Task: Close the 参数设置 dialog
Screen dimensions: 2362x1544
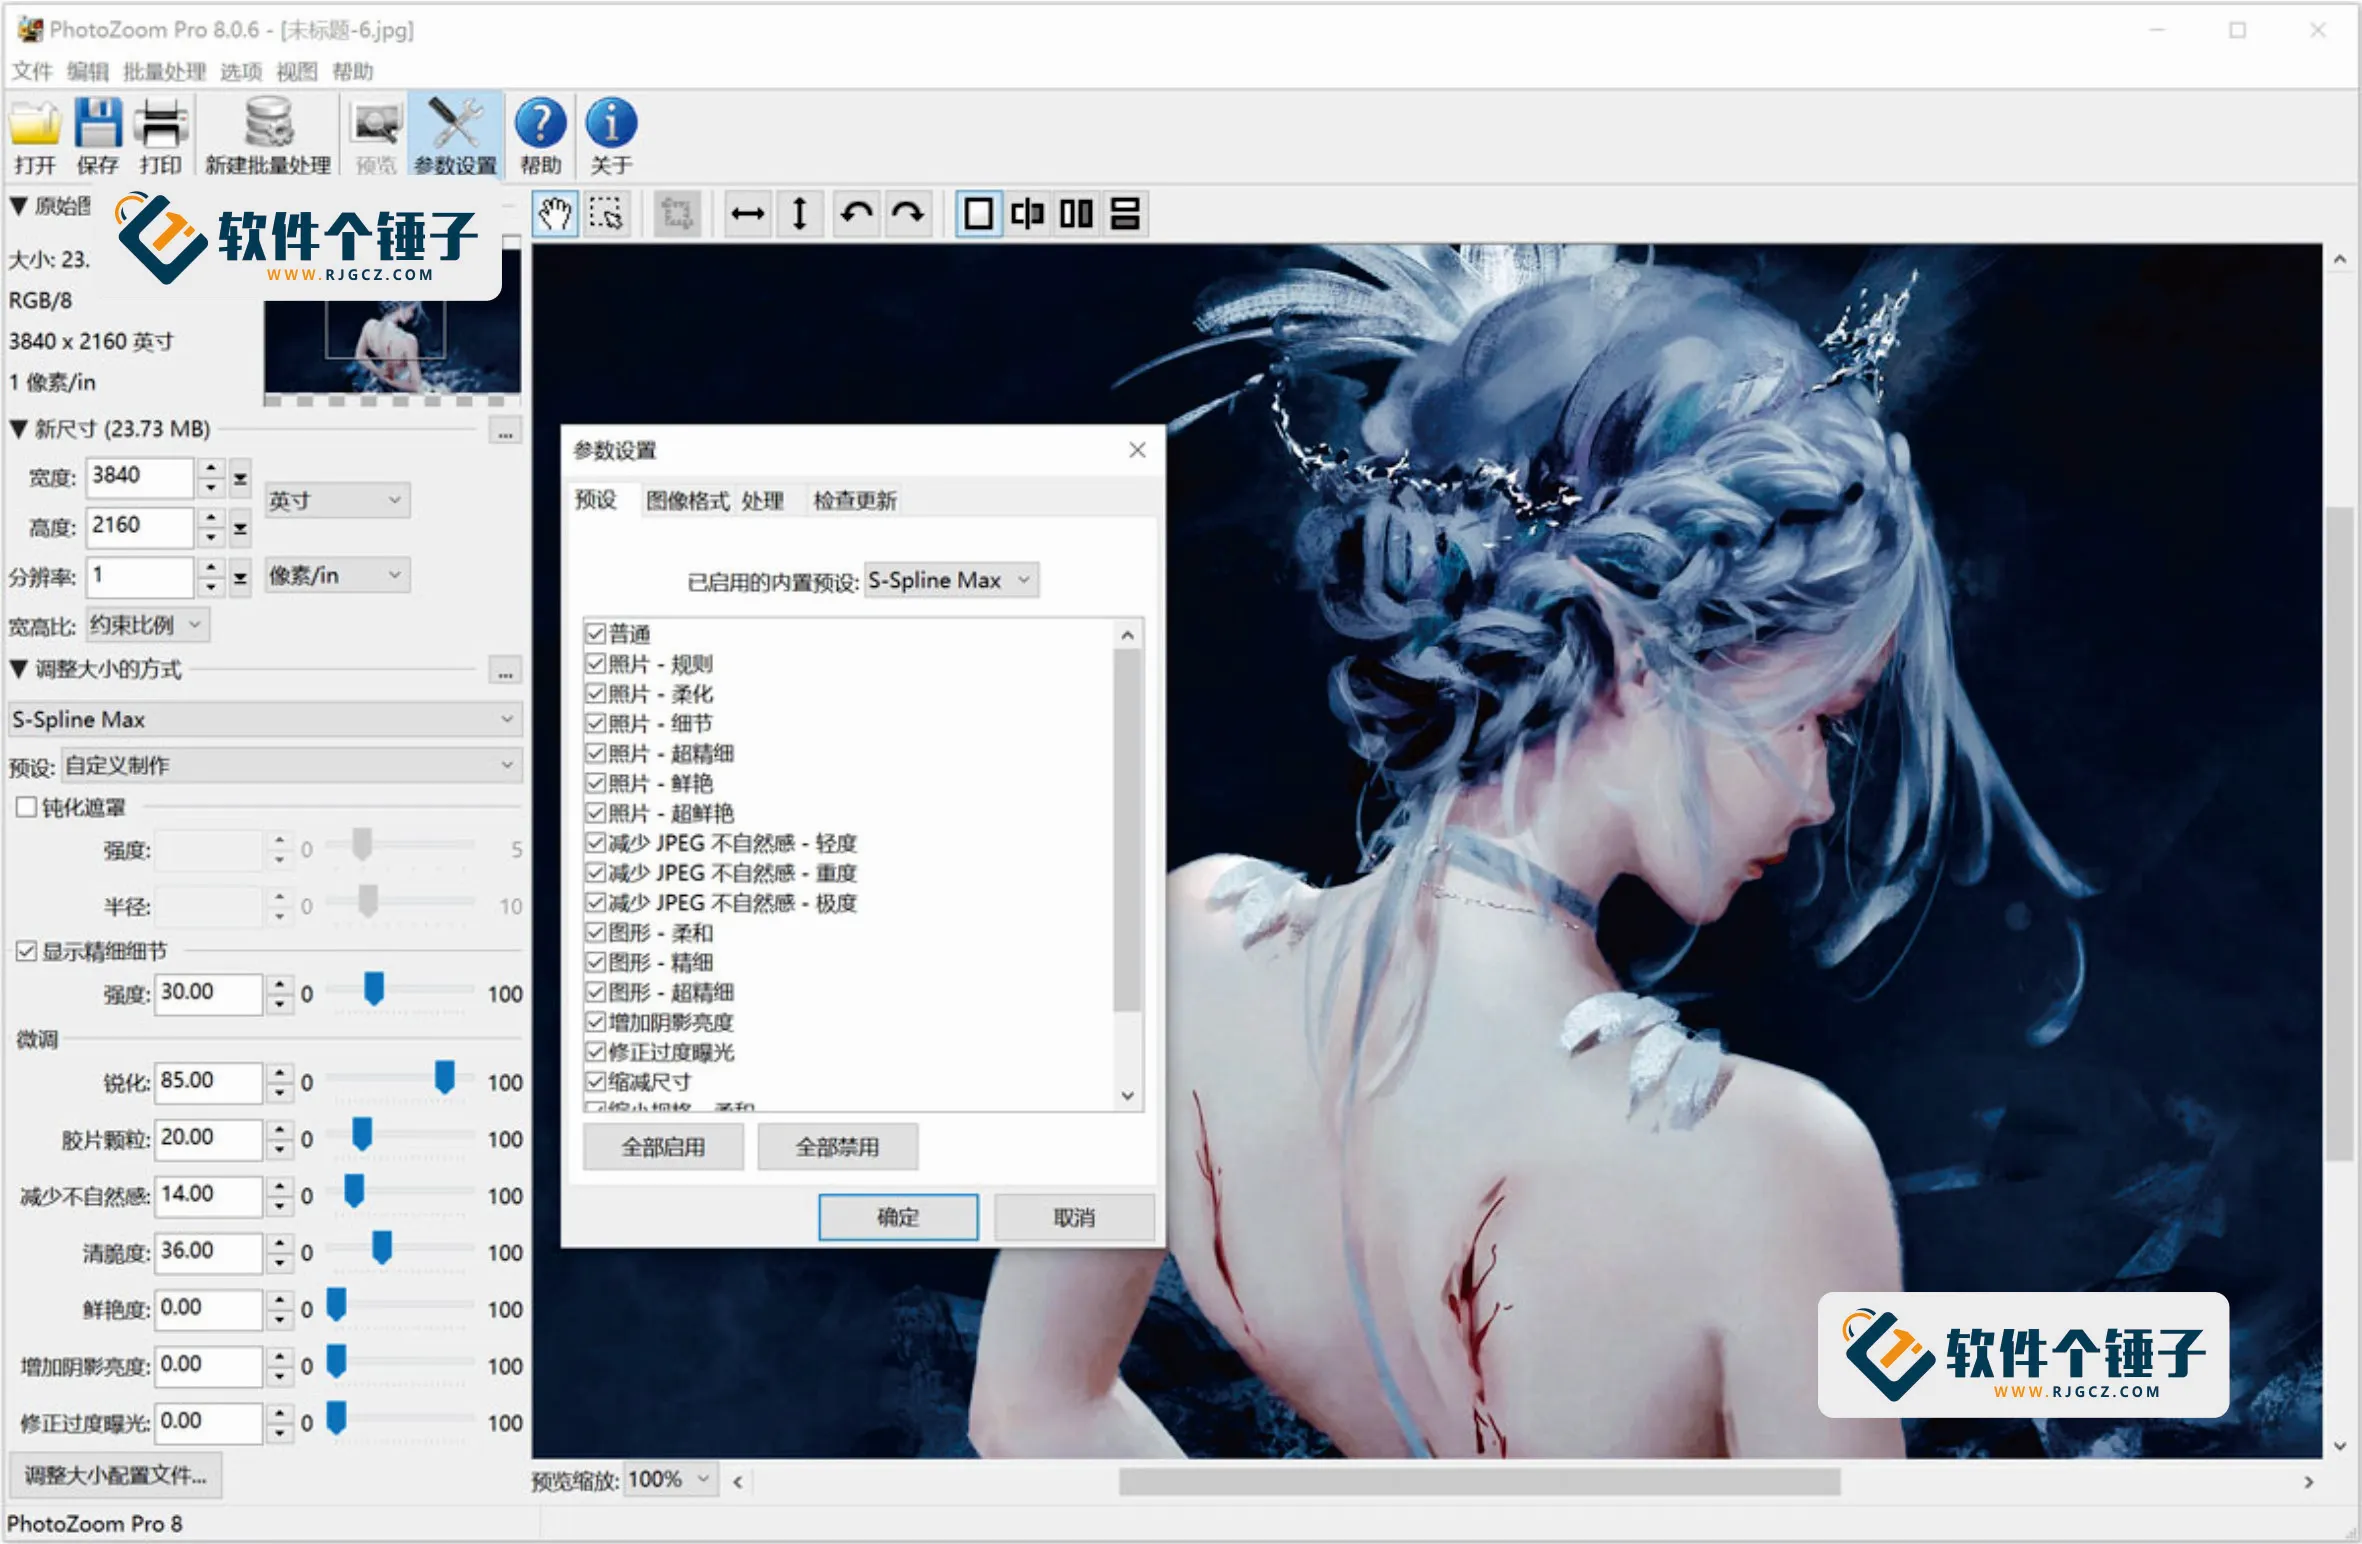Action: [x=1137, y=450]
